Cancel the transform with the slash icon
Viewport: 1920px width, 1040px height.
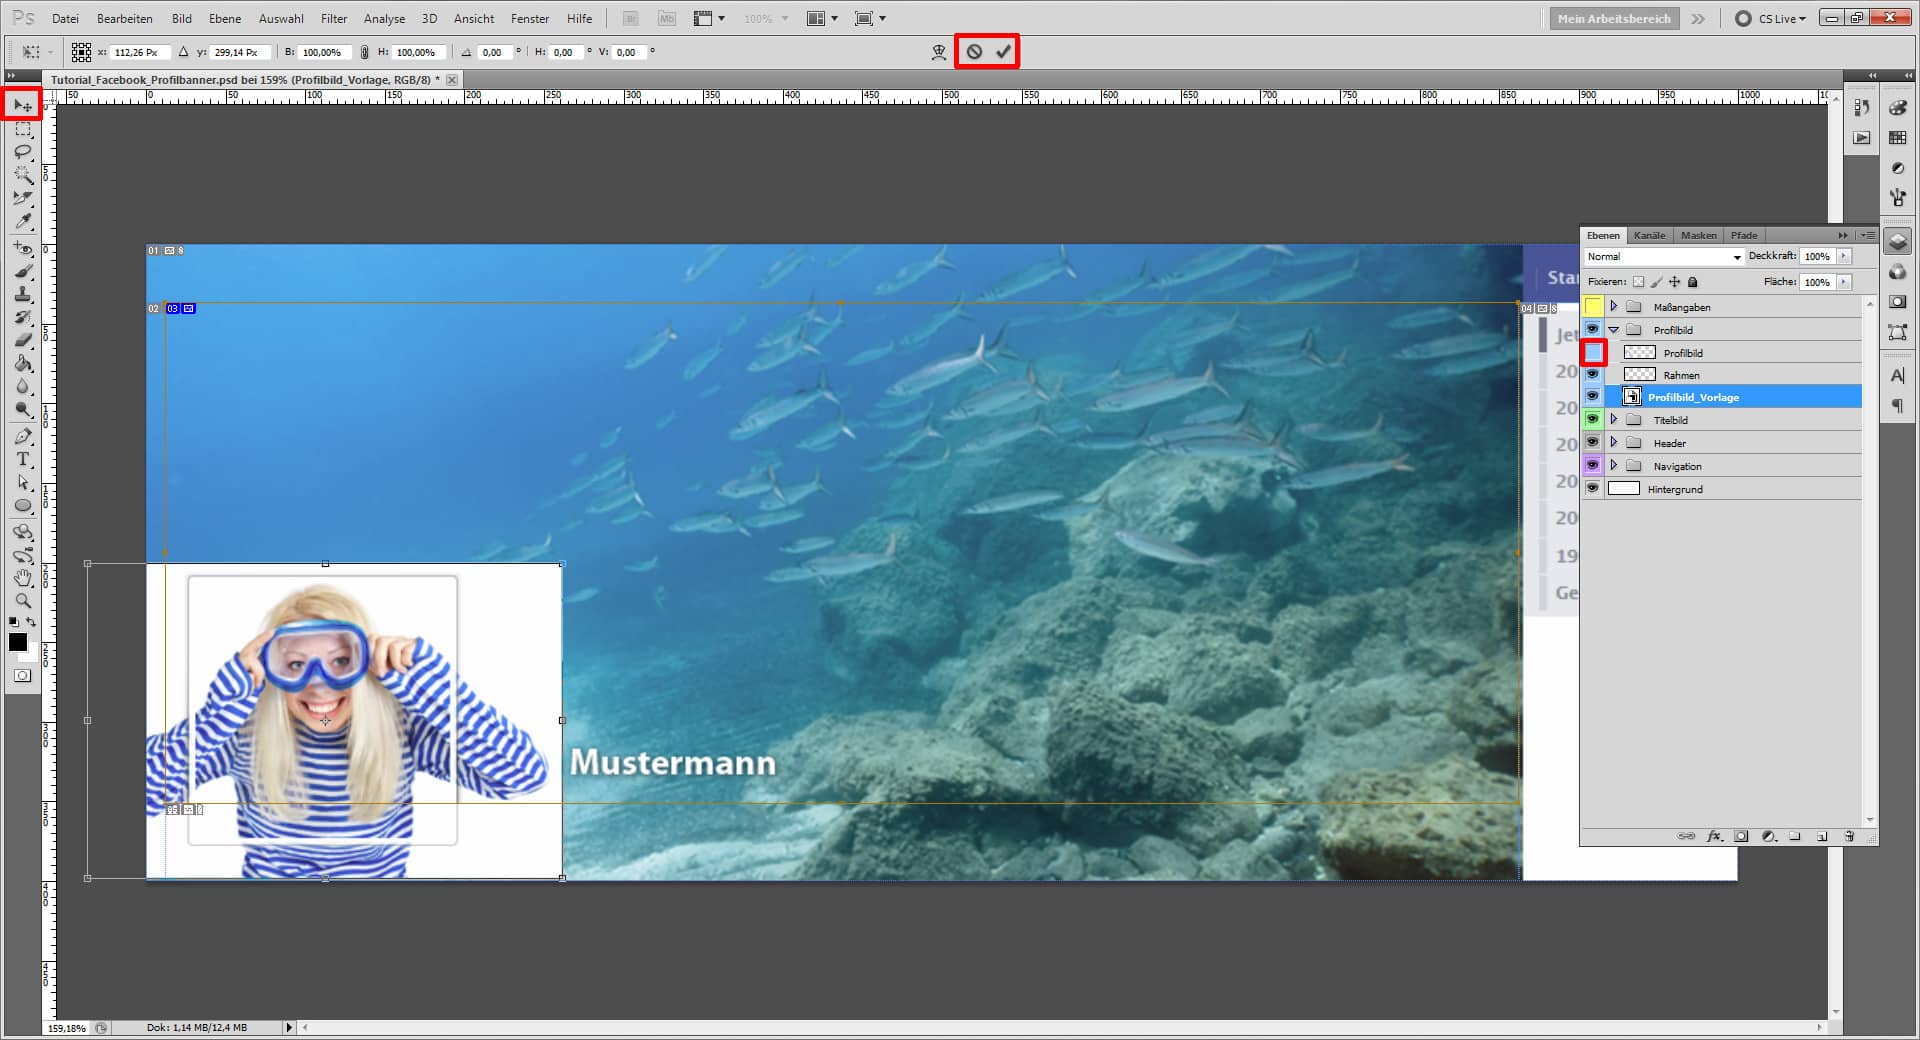tap(975, 52)
